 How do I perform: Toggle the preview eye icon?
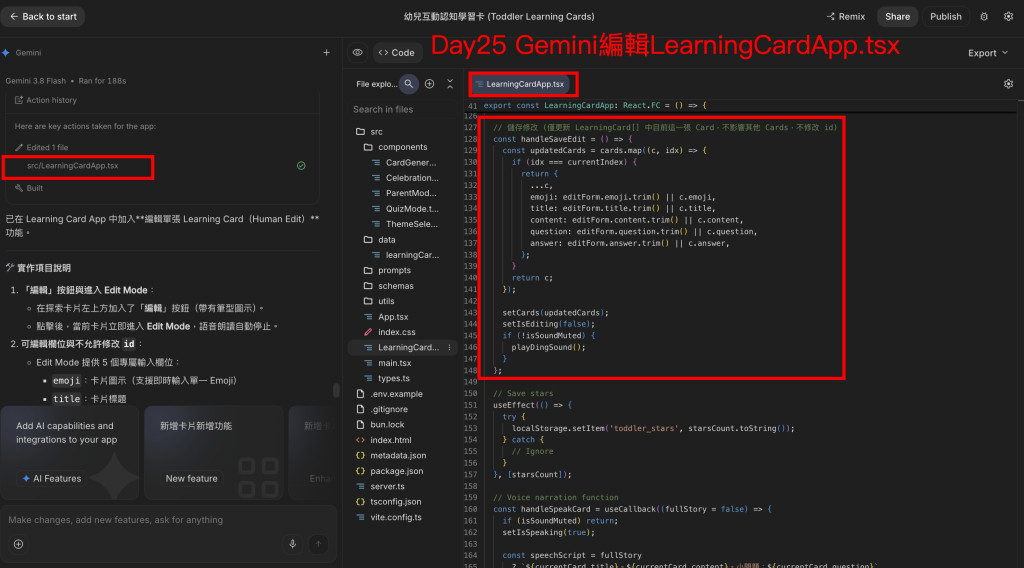pos(357,53)
